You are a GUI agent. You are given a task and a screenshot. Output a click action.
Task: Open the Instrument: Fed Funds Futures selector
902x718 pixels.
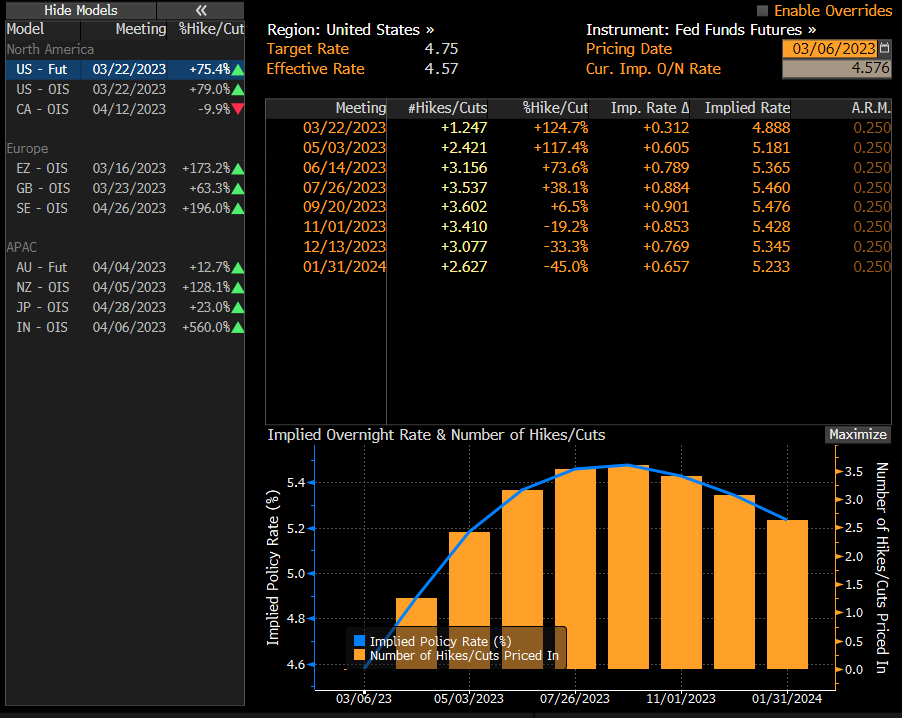point(700,30)
